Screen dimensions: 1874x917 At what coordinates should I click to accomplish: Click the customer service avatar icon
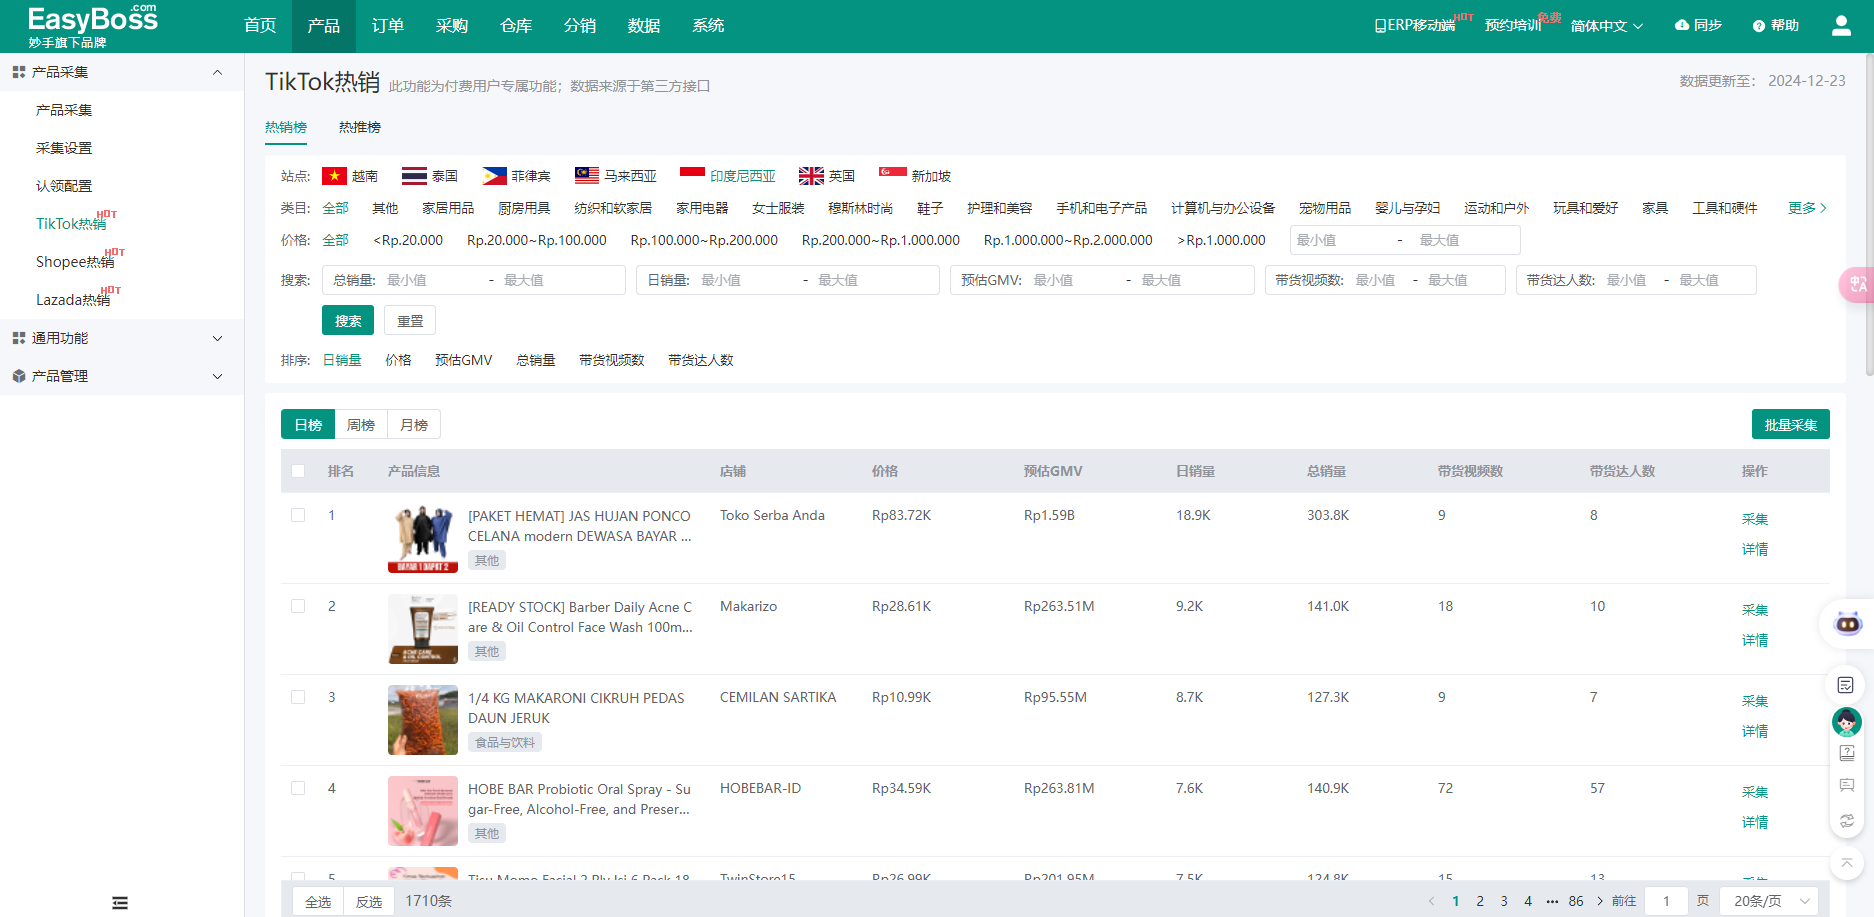coord(1846,721)
